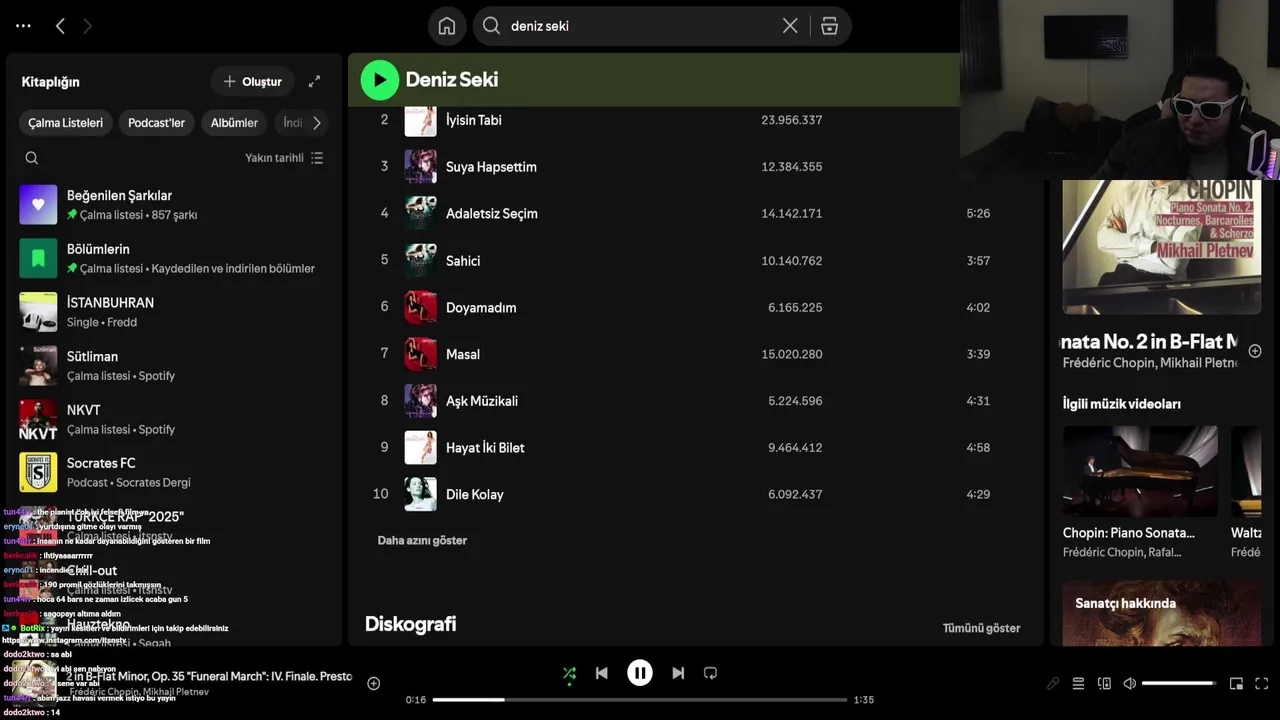
Task: Click album art of Suya Hapsettim
Action: (x=420, y=167)
